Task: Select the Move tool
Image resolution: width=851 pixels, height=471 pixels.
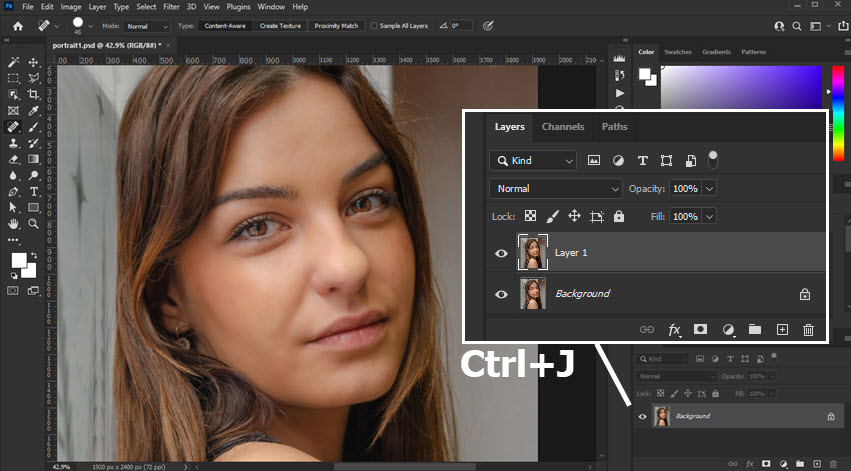Action: point(34,62)
